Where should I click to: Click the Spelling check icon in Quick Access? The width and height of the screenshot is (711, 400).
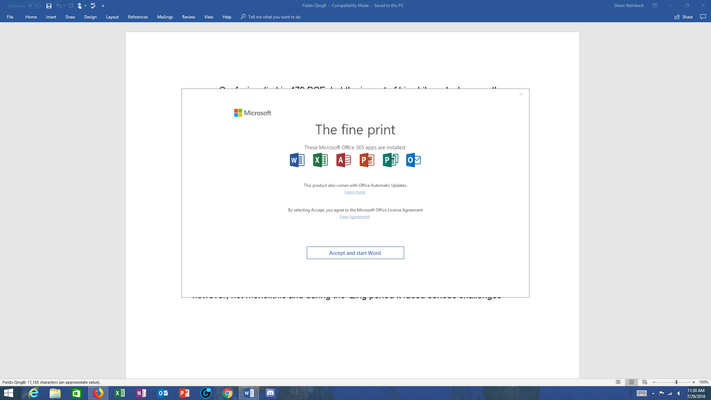pos(93,6)
